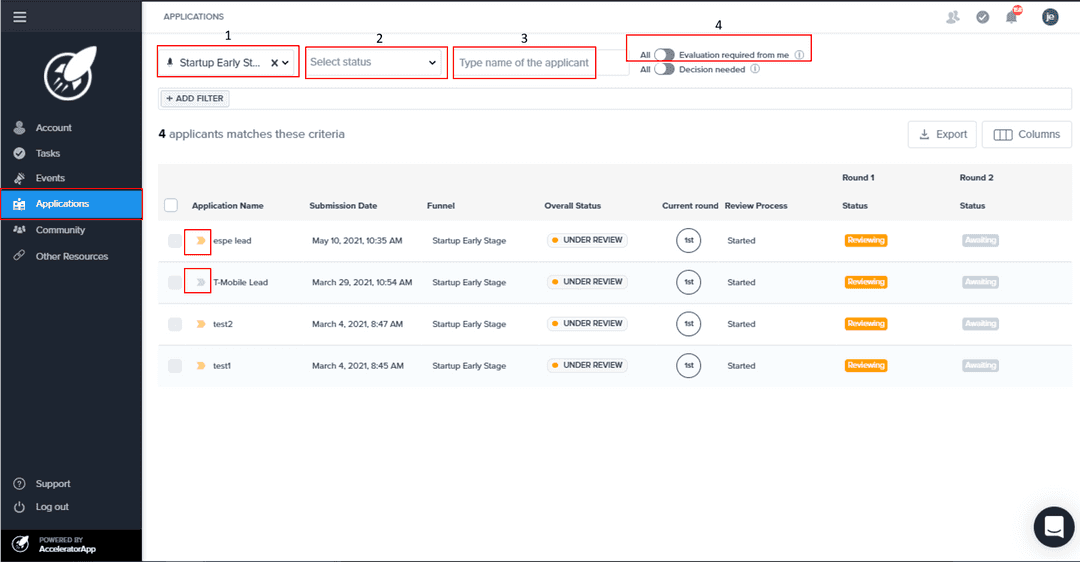Click the users icon in top header
1080x562 pixels.
pyautogui.click(x=952, y=17)
